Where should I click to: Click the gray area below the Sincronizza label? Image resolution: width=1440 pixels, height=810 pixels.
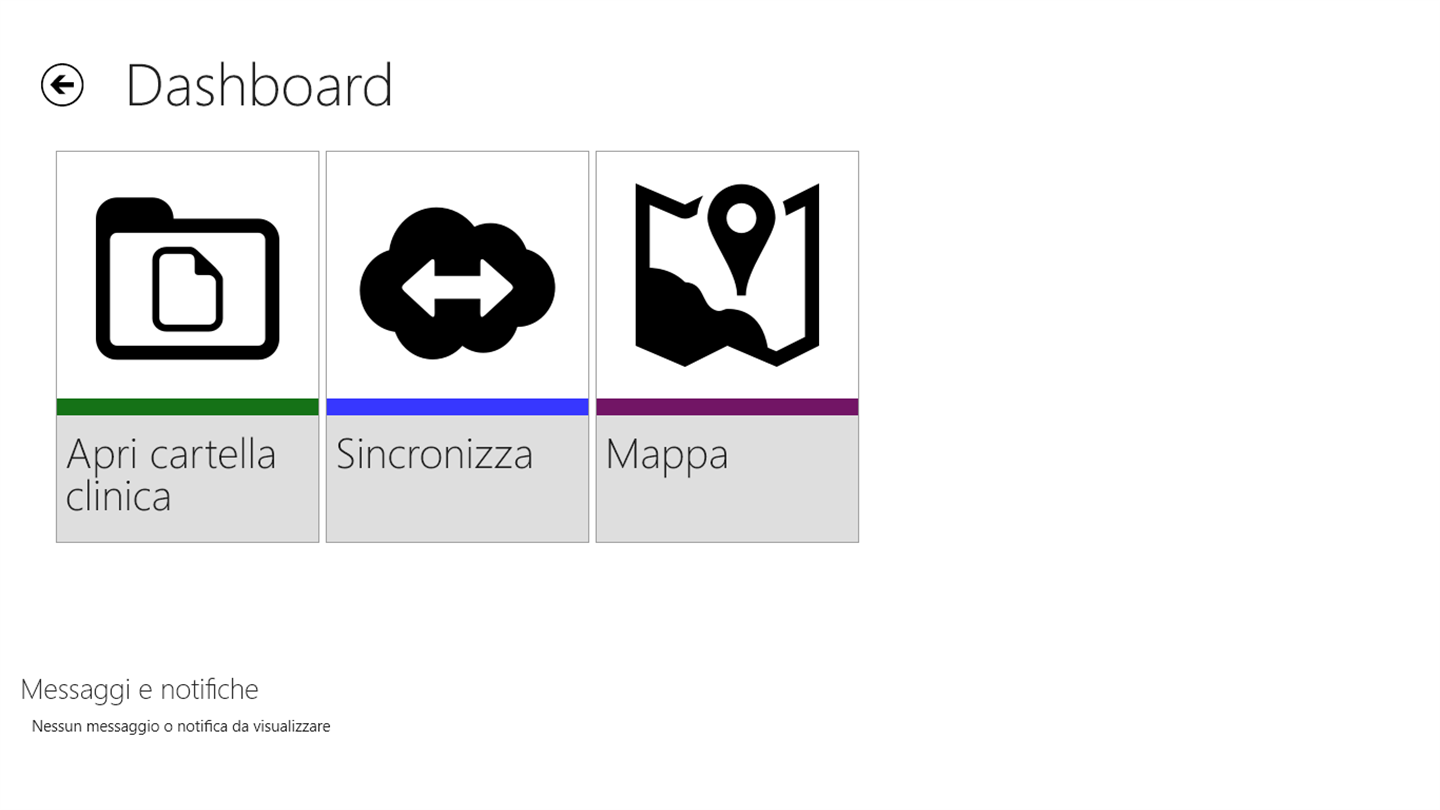point(457,512)
